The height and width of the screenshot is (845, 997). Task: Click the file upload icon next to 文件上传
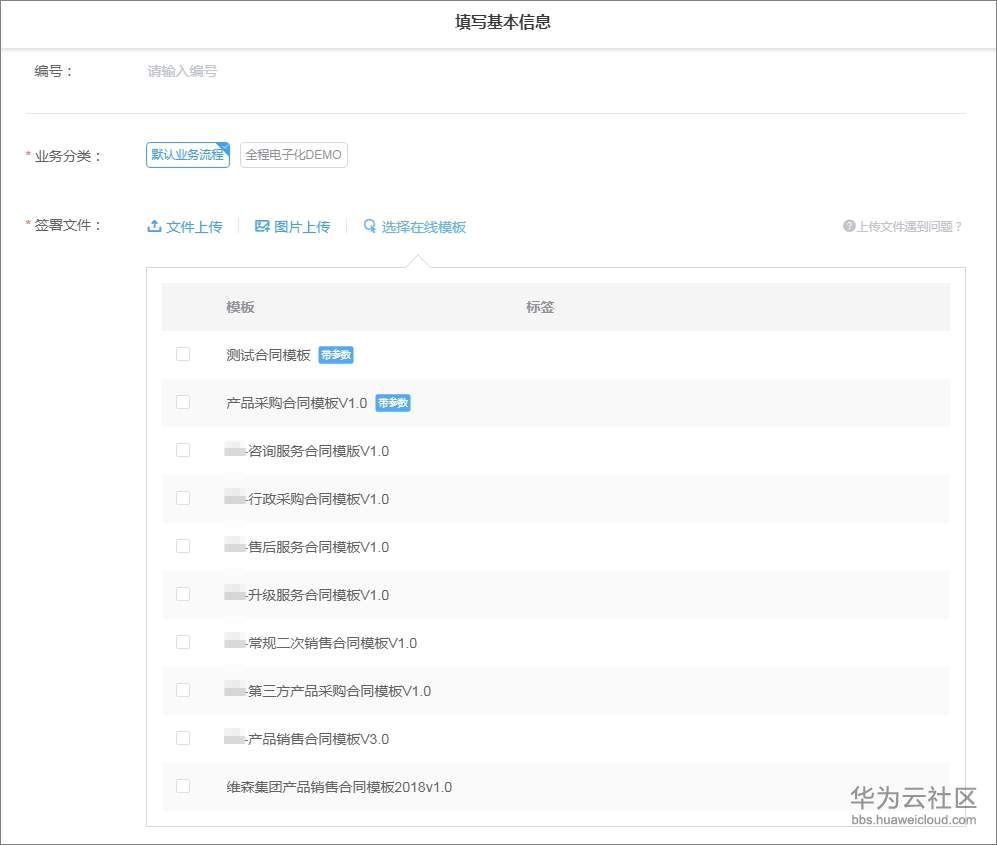(154, 227)
